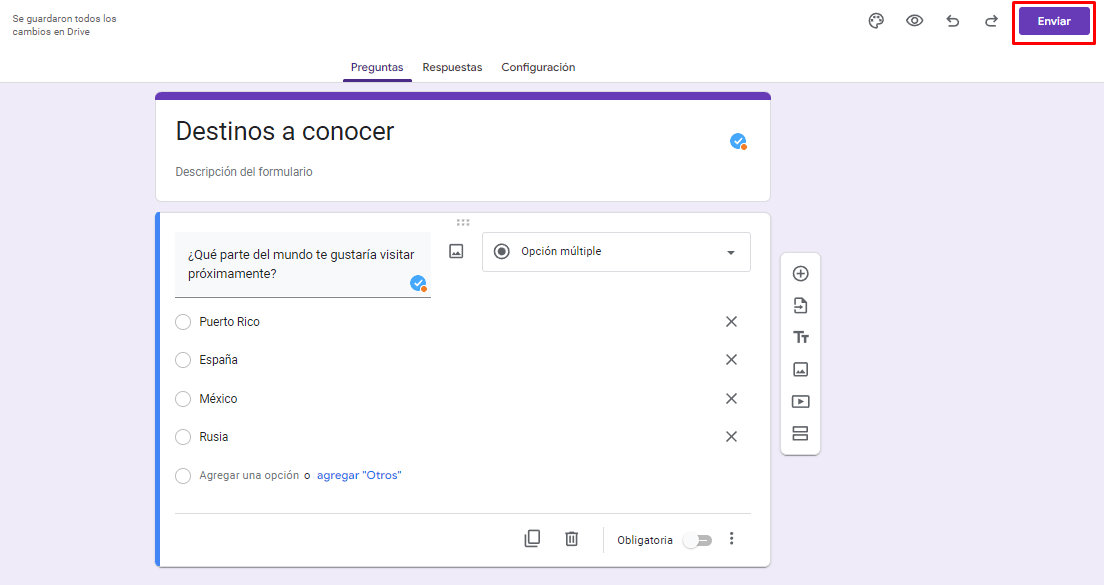Delete the question with trash icon
Viewport: 1104px width, 585px height.
point(571,539)
